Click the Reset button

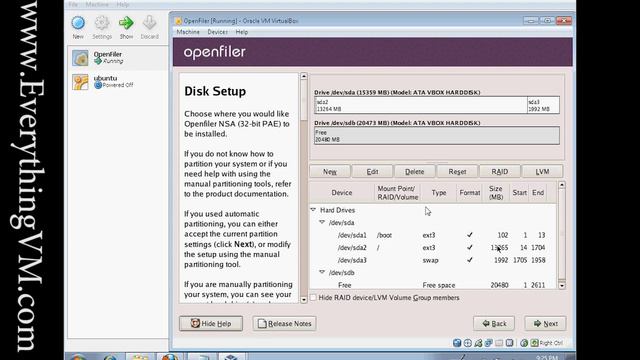tap(457, 171)
